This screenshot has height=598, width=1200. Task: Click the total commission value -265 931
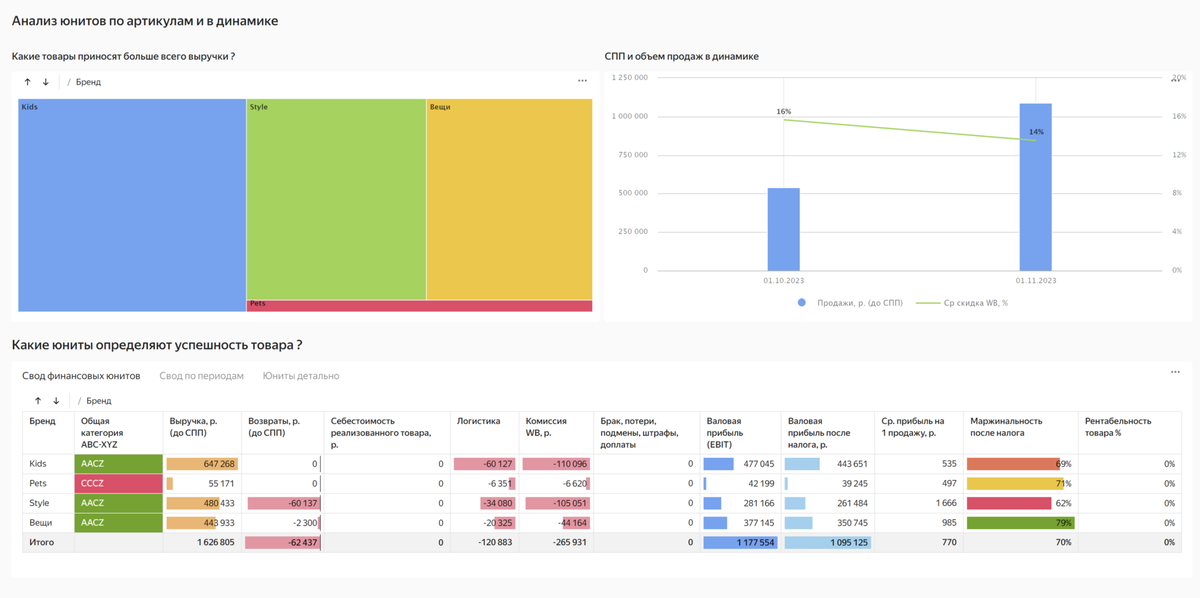tap(568, 542)
